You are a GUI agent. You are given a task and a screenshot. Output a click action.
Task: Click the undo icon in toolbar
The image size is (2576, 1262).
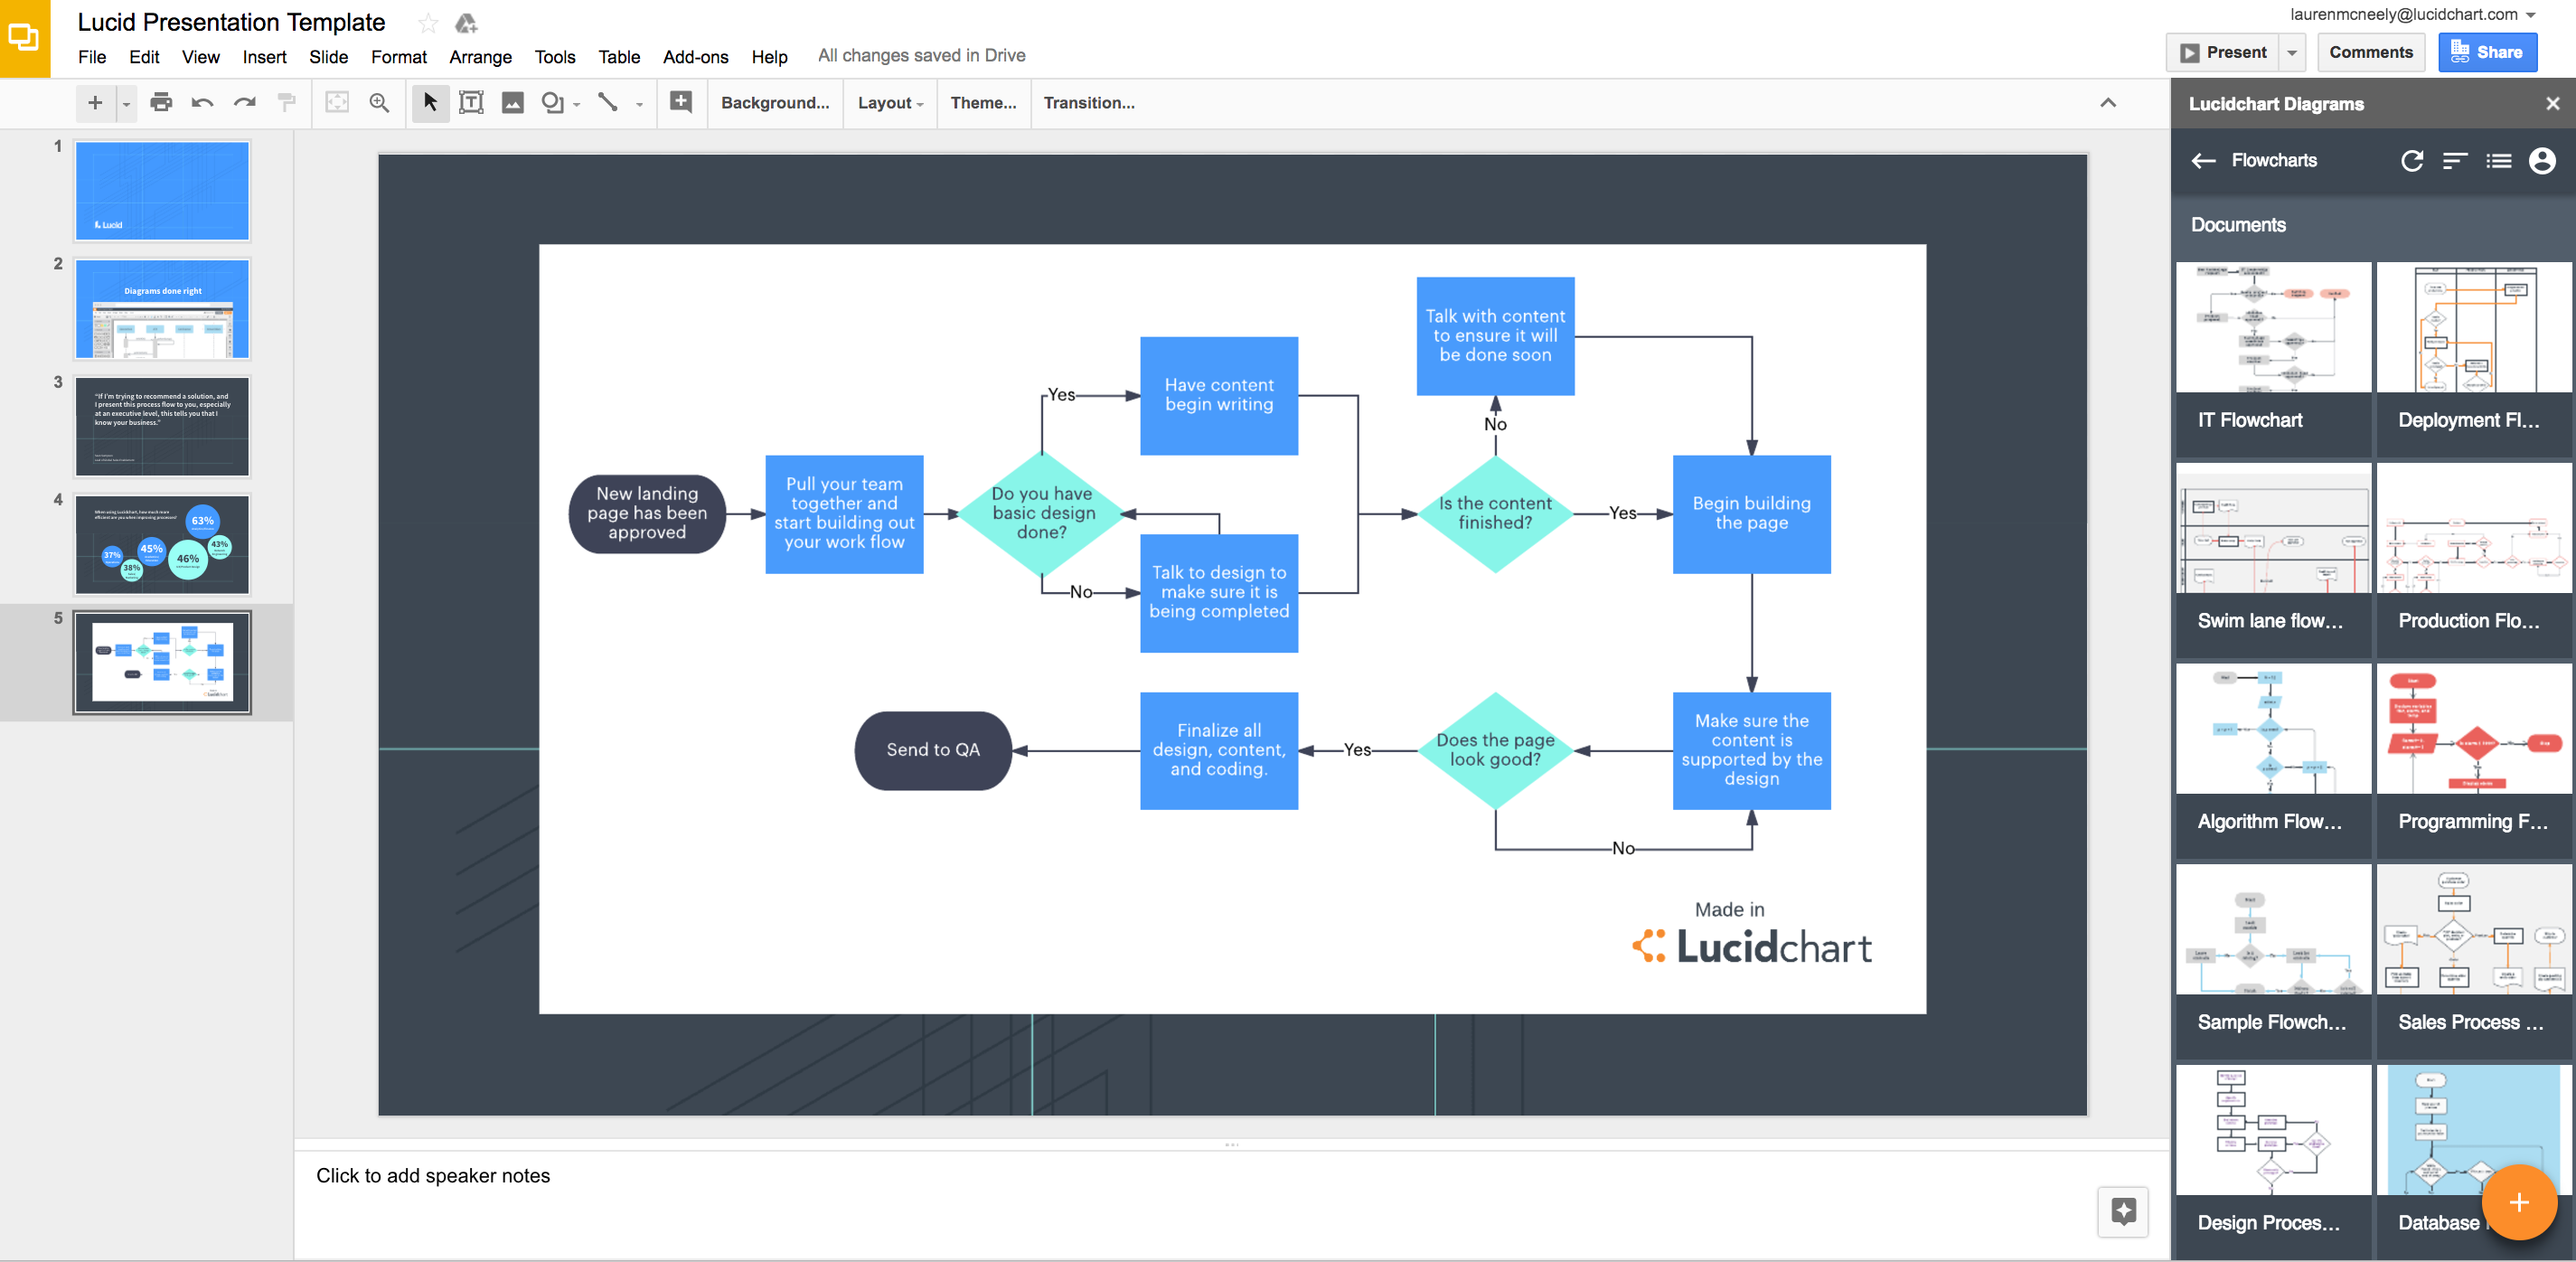click(199, 102)
